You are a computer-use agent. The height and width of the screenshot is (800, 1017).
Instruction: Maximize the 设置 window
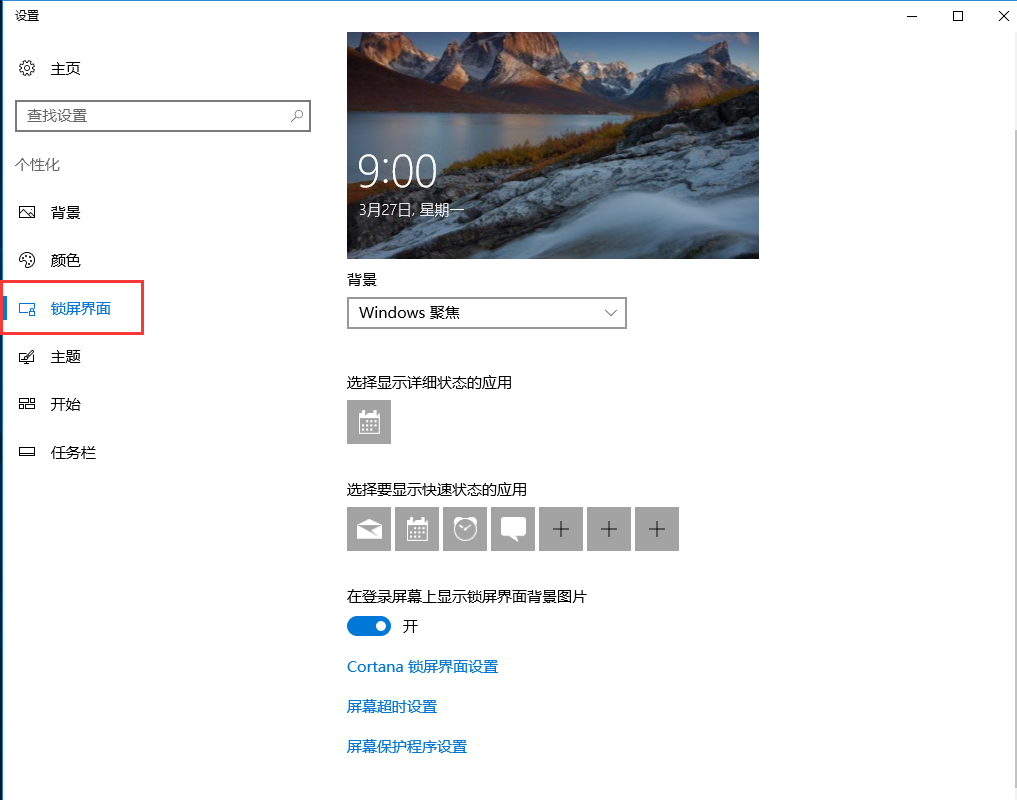(958, 16)
